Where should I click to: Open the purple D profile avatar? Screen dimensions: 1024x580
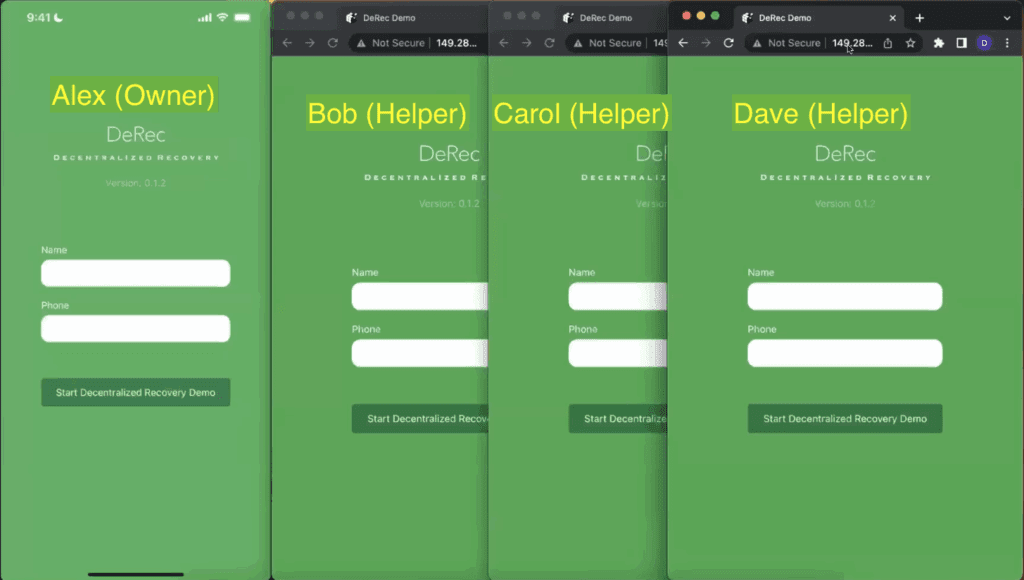984,43
